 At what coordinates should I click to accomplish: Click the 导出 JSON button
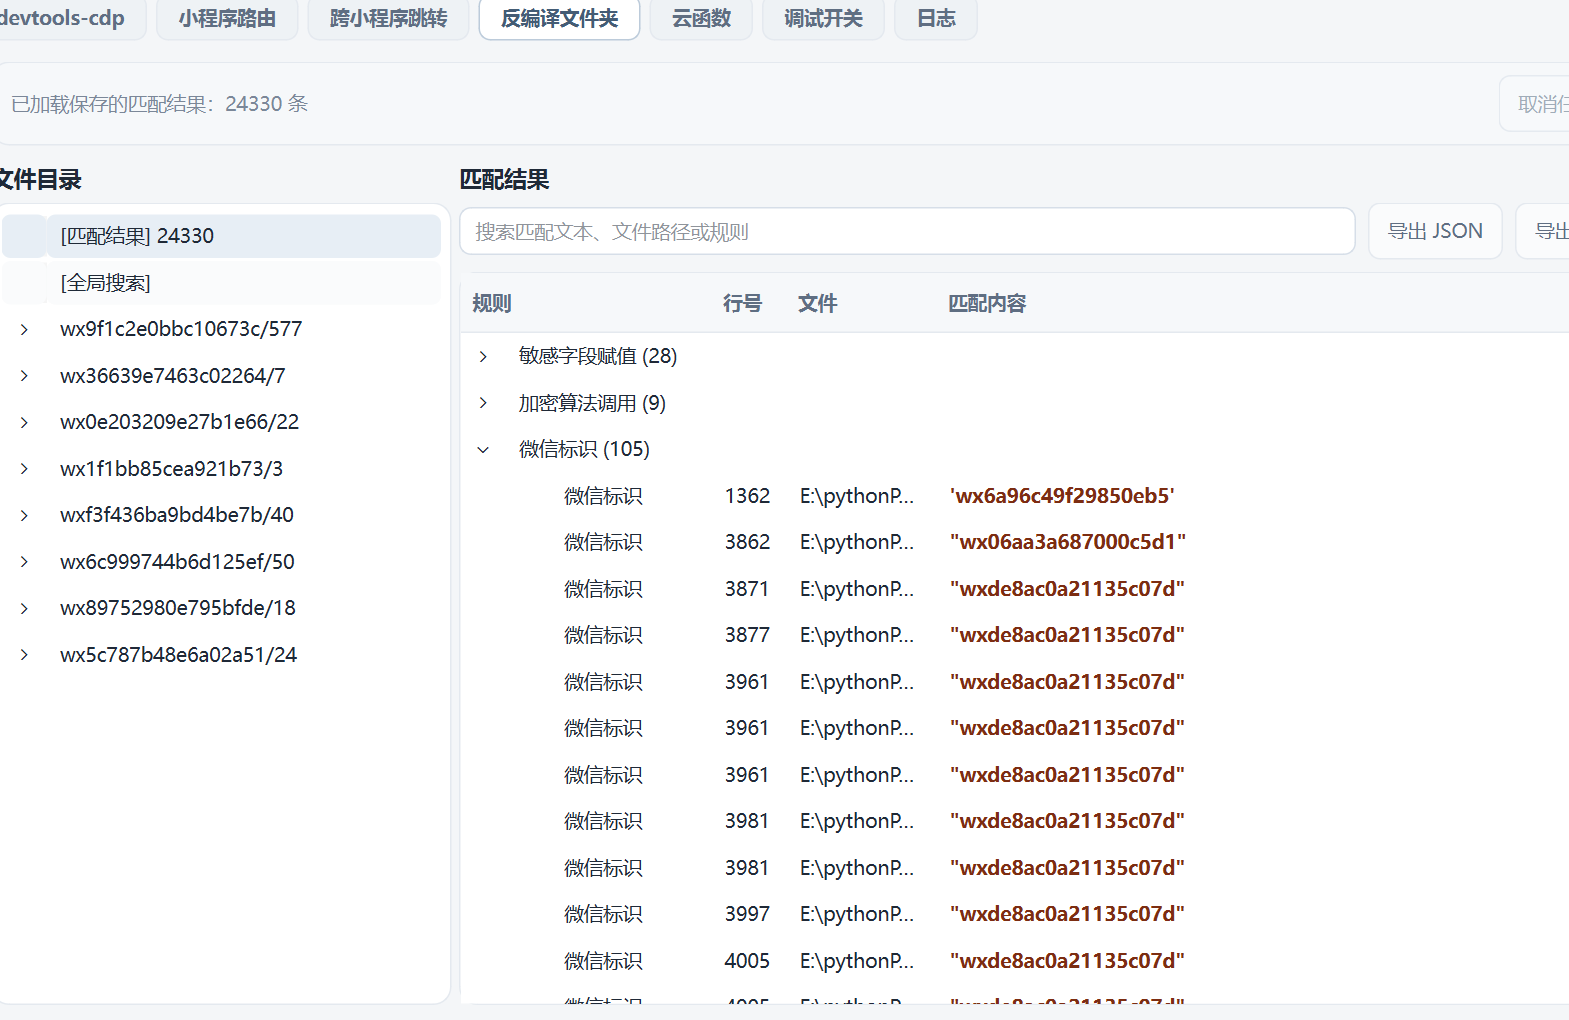point(1435,231)
